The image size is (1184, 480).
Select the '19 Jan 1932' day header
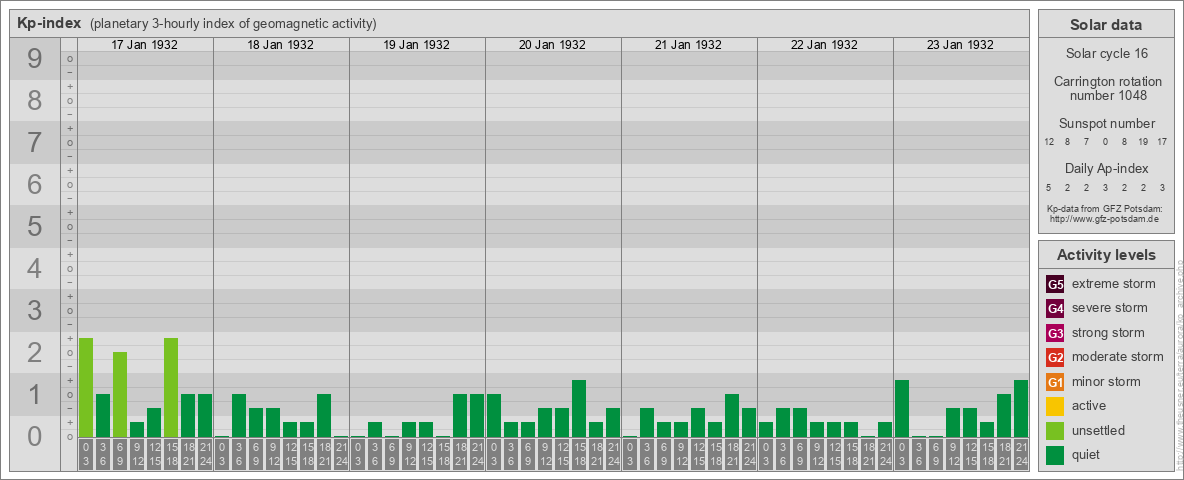[416, 45]
